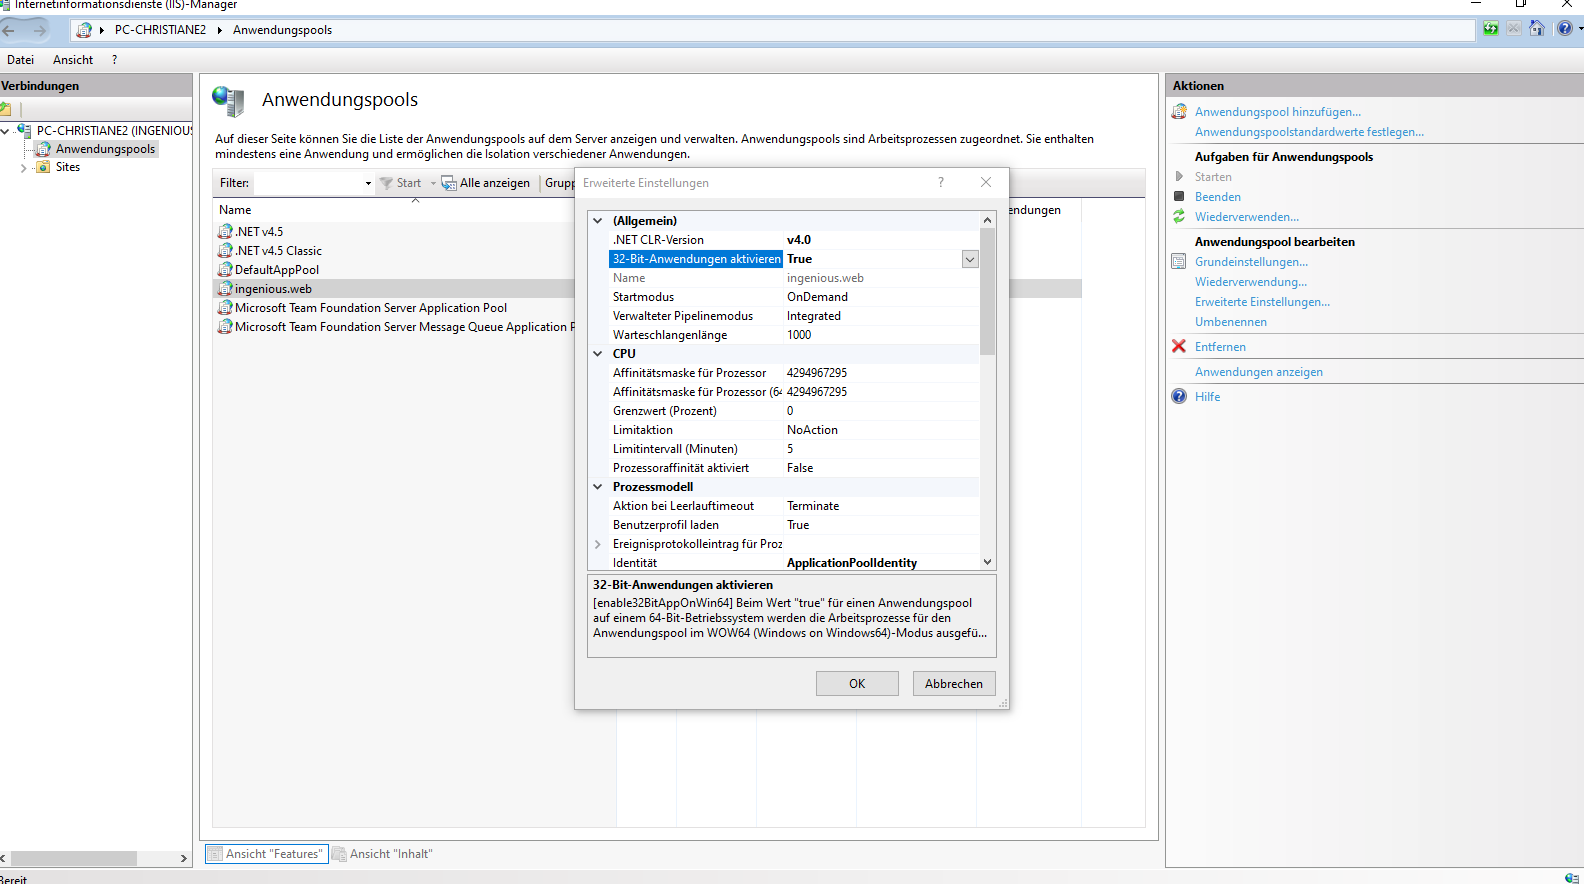Open the Ansicht menu
1584x884 pixels.
coord(73,60)
